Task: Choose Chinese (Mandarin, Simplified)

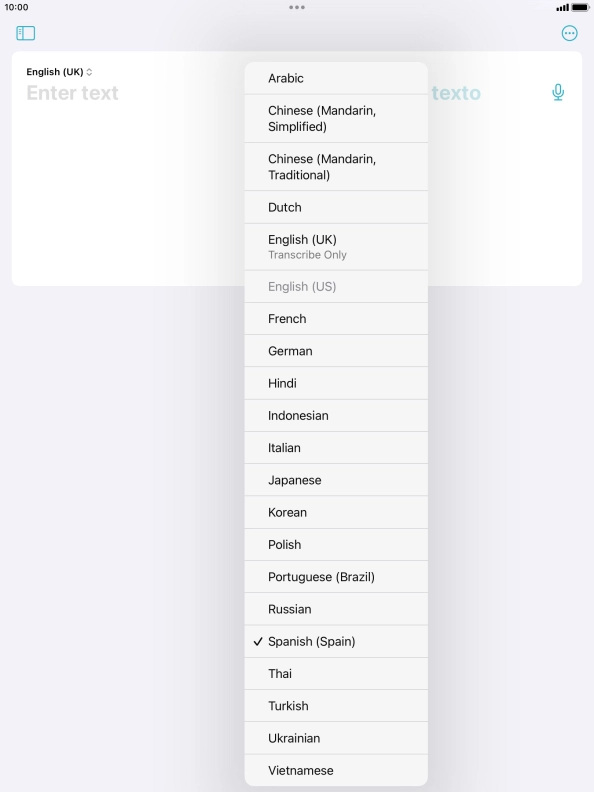Action: coord(336,119)
